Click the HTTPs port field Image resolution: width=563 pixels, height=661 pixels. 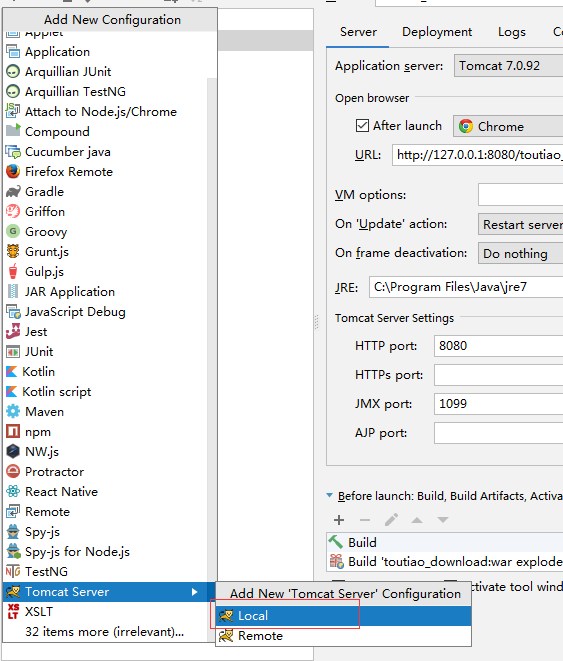[499, 375]
